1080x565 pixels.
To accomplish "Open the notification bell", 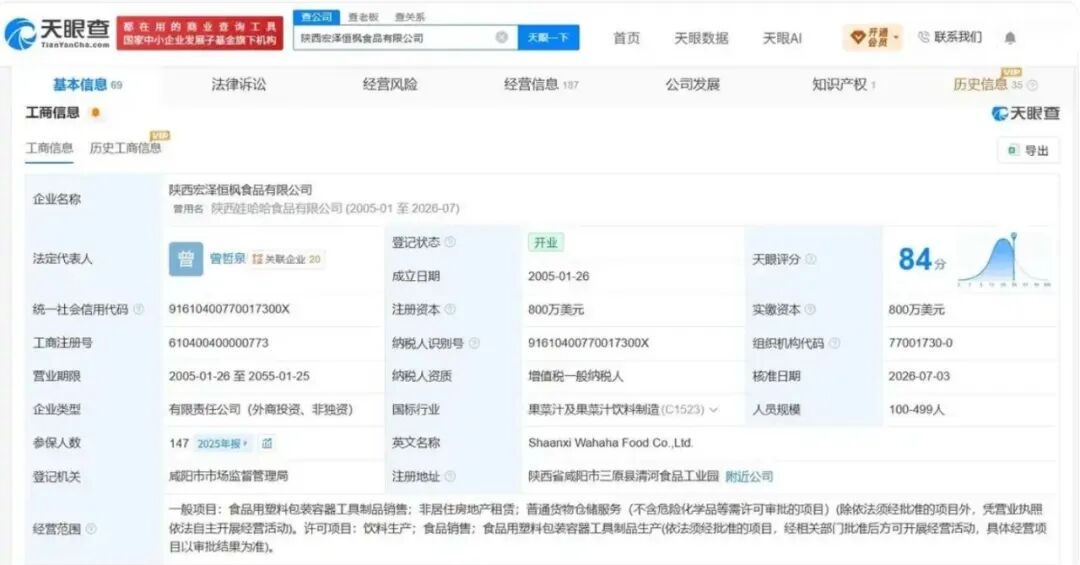I will point(1010,38).
